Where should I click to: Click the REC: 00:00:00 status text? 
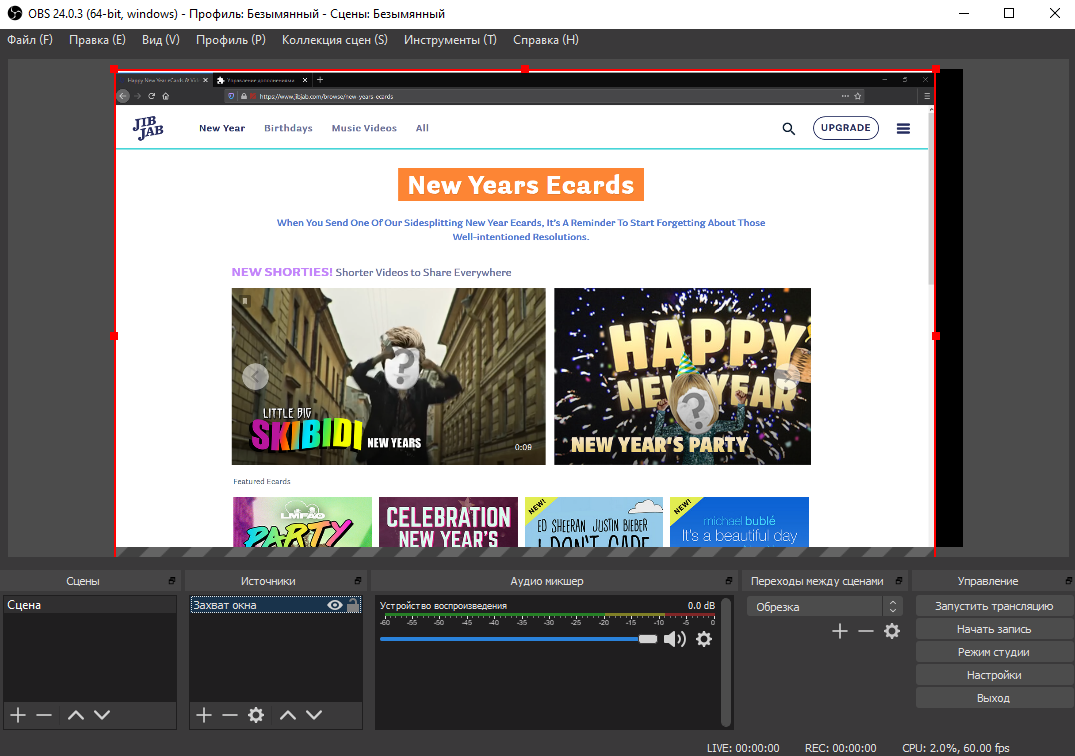click(841, 748)
